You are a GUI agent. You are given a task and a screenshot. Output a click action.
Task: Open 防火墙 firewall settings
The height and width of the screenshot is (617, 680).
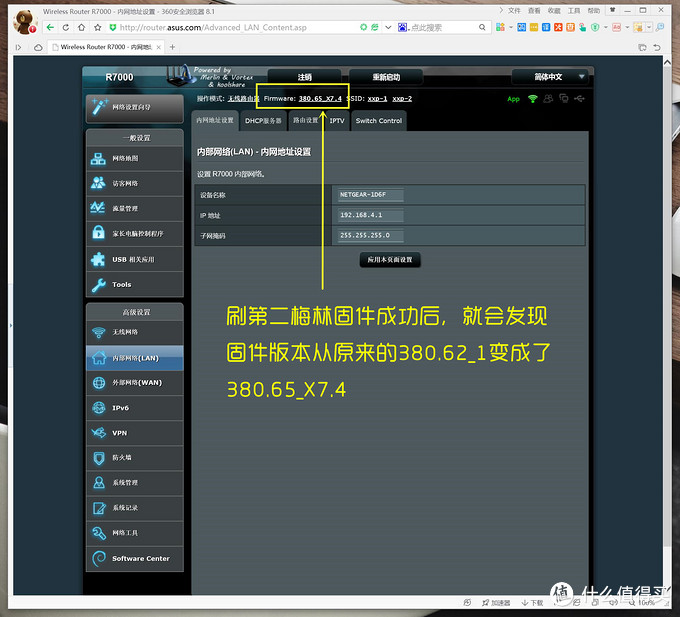tap(135, 458)
